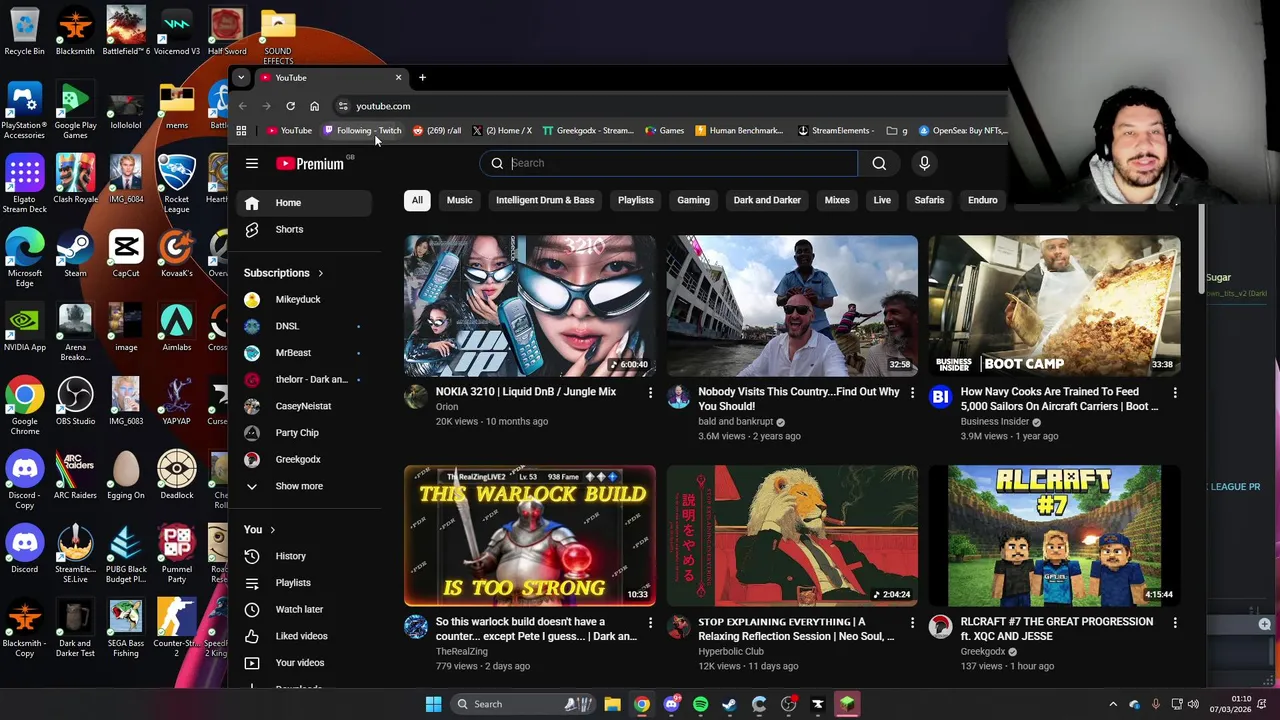Viewport: 1280px width, 720px height.
Task: Open the Chrome tab search dropdown
Action: [241, 77]
